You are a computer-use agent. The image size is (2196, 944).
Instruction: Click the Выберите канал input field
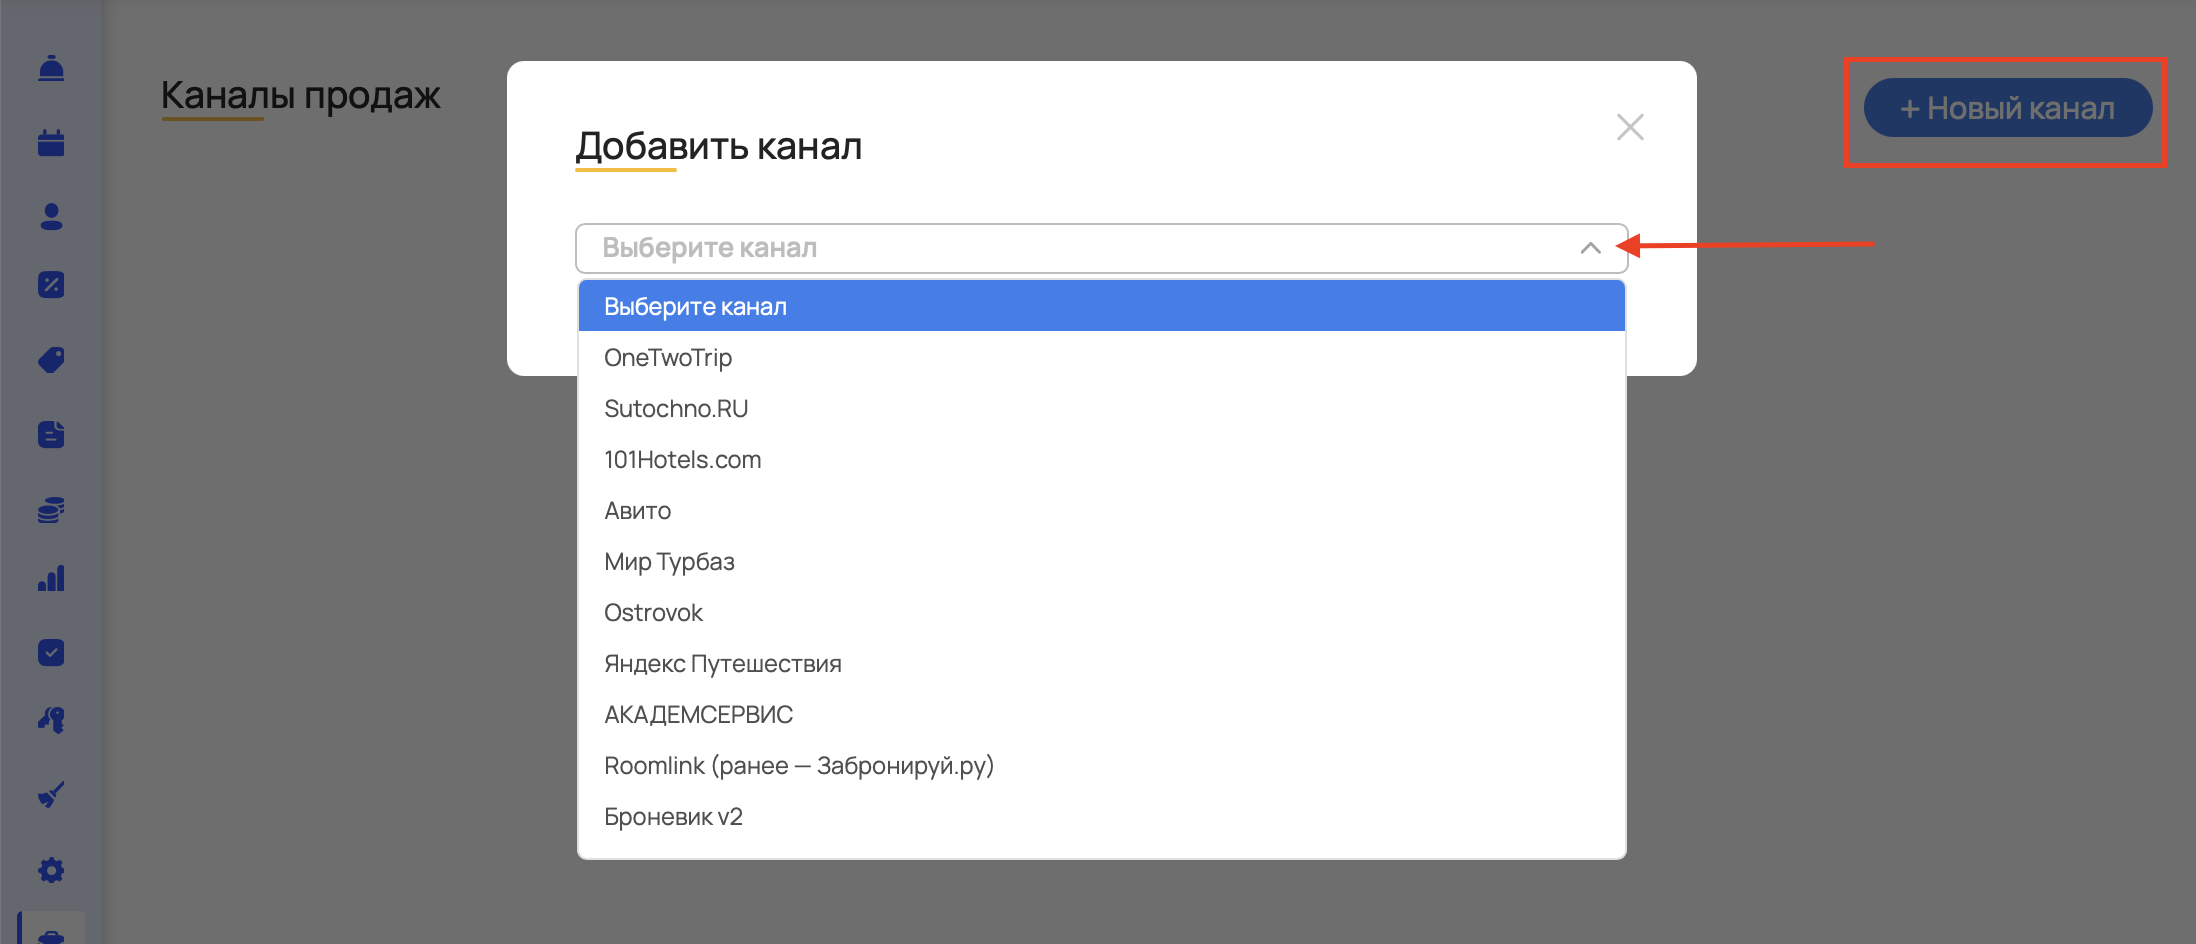[x=1000, y=247]
